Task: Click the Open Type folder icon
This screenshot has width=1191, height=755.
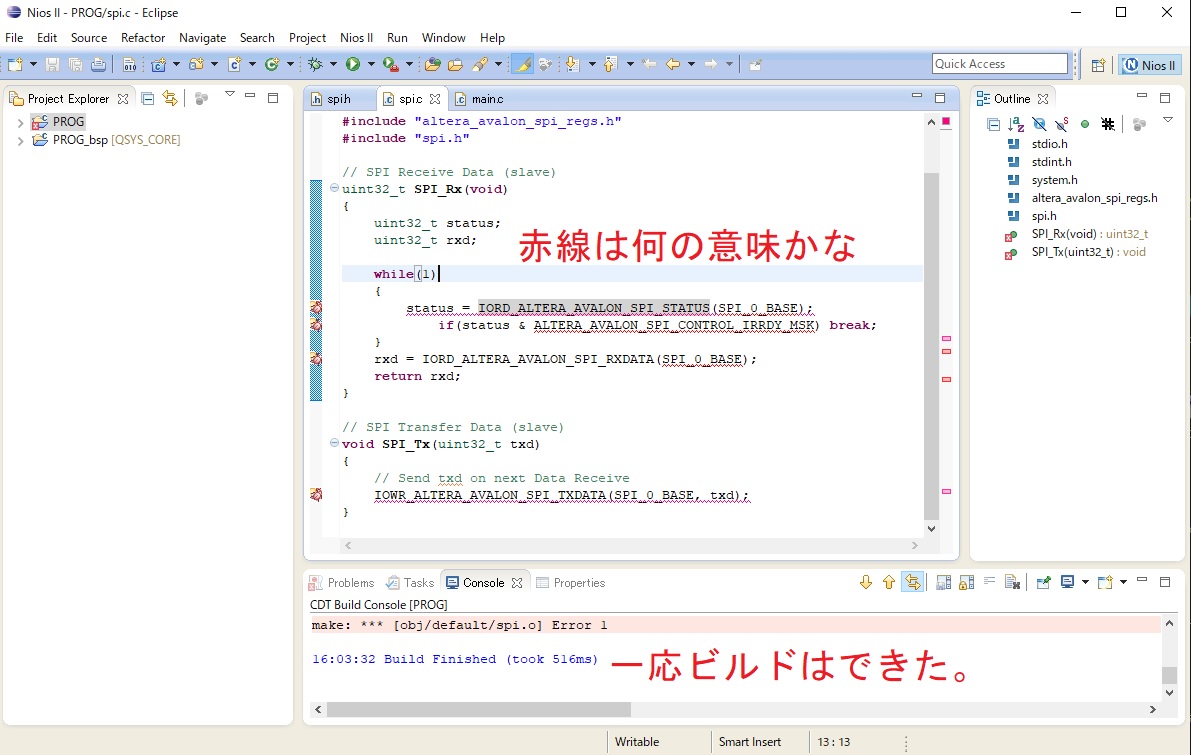Action: [x=433, y=65]
